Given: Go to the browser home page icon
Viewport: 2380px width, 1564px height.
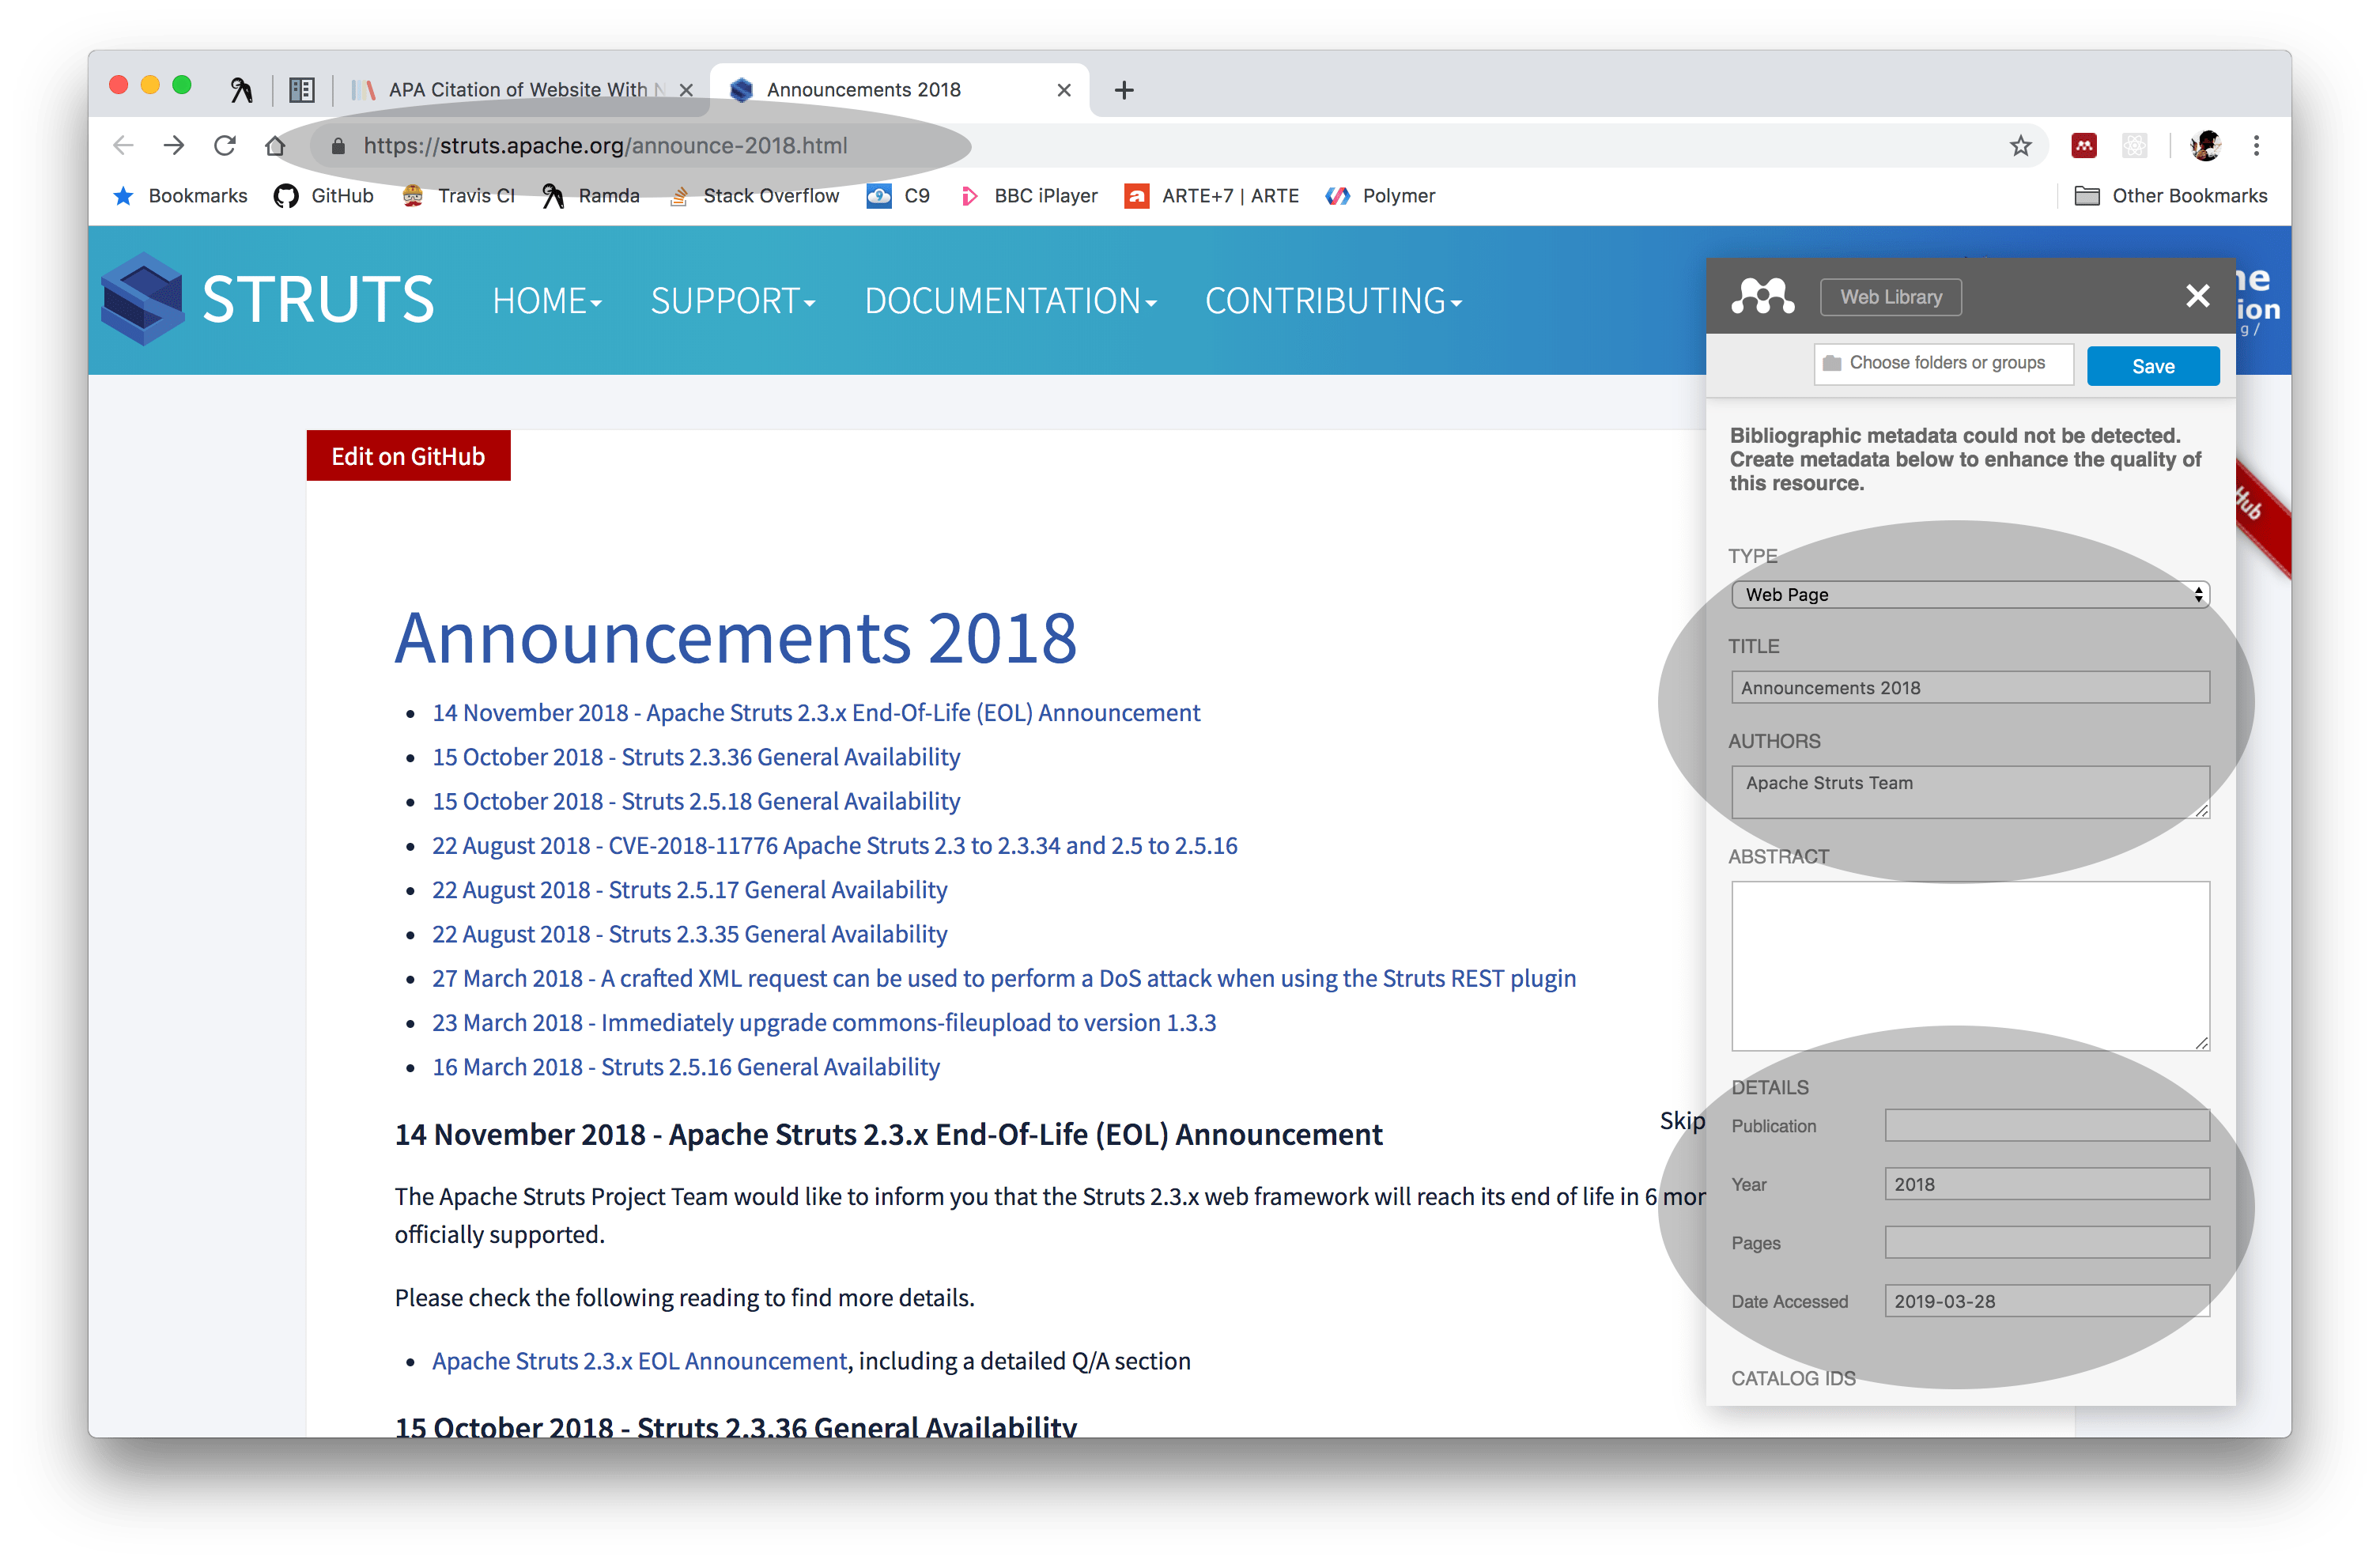Looking at the screenshot, I should (x=275, y=146).
